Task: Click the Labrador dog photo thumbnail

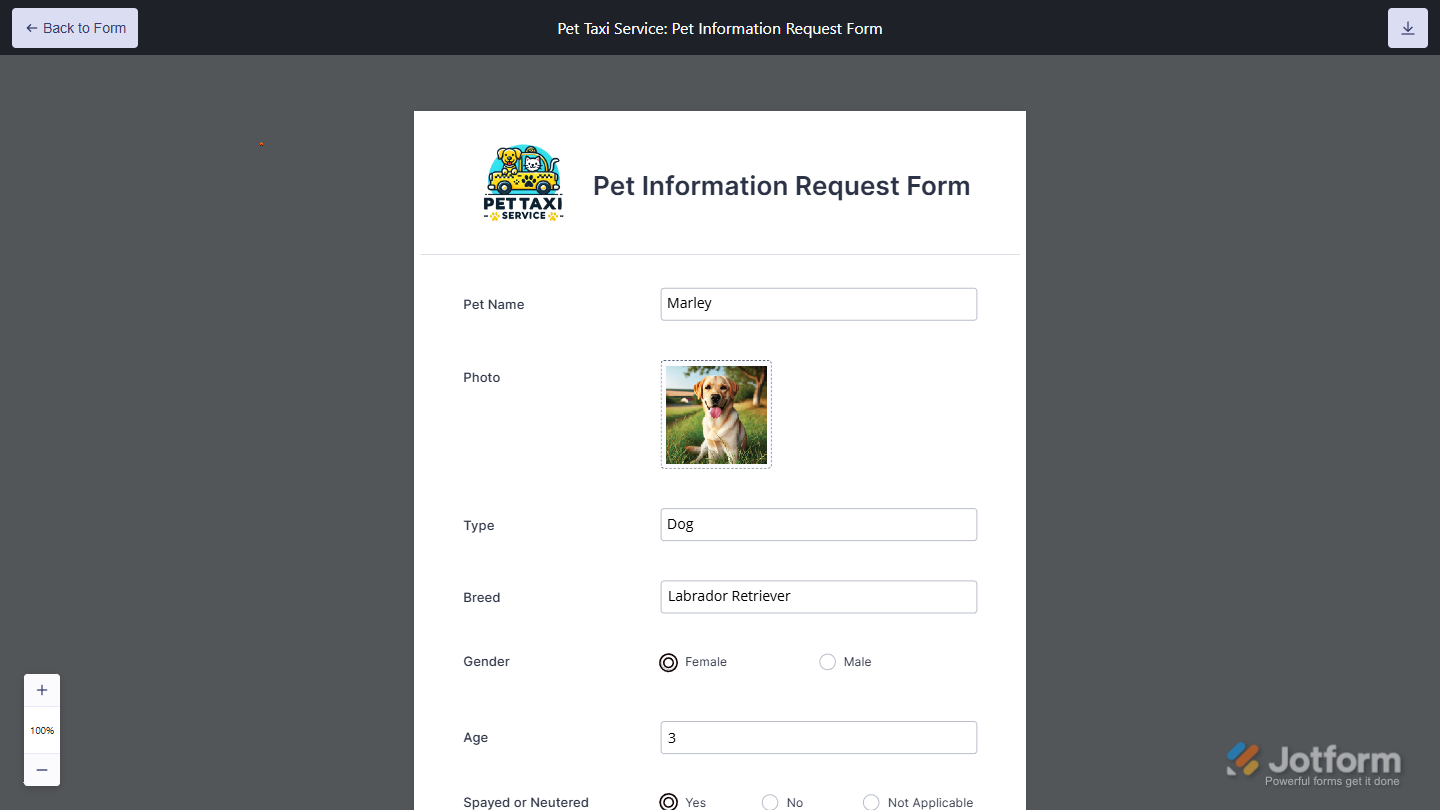Action: [x=716, y=414]
